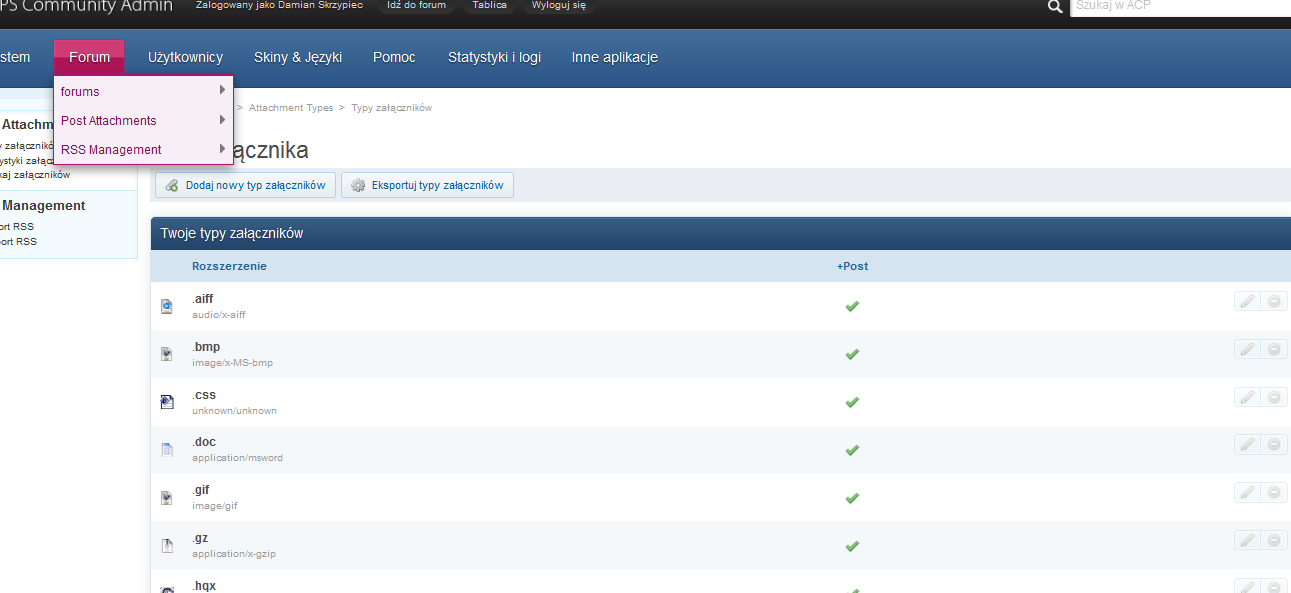The image size is (1291, 593).
Task: Toggle the +Post checkmark for .aiff
Action: [x=852, y=306]
